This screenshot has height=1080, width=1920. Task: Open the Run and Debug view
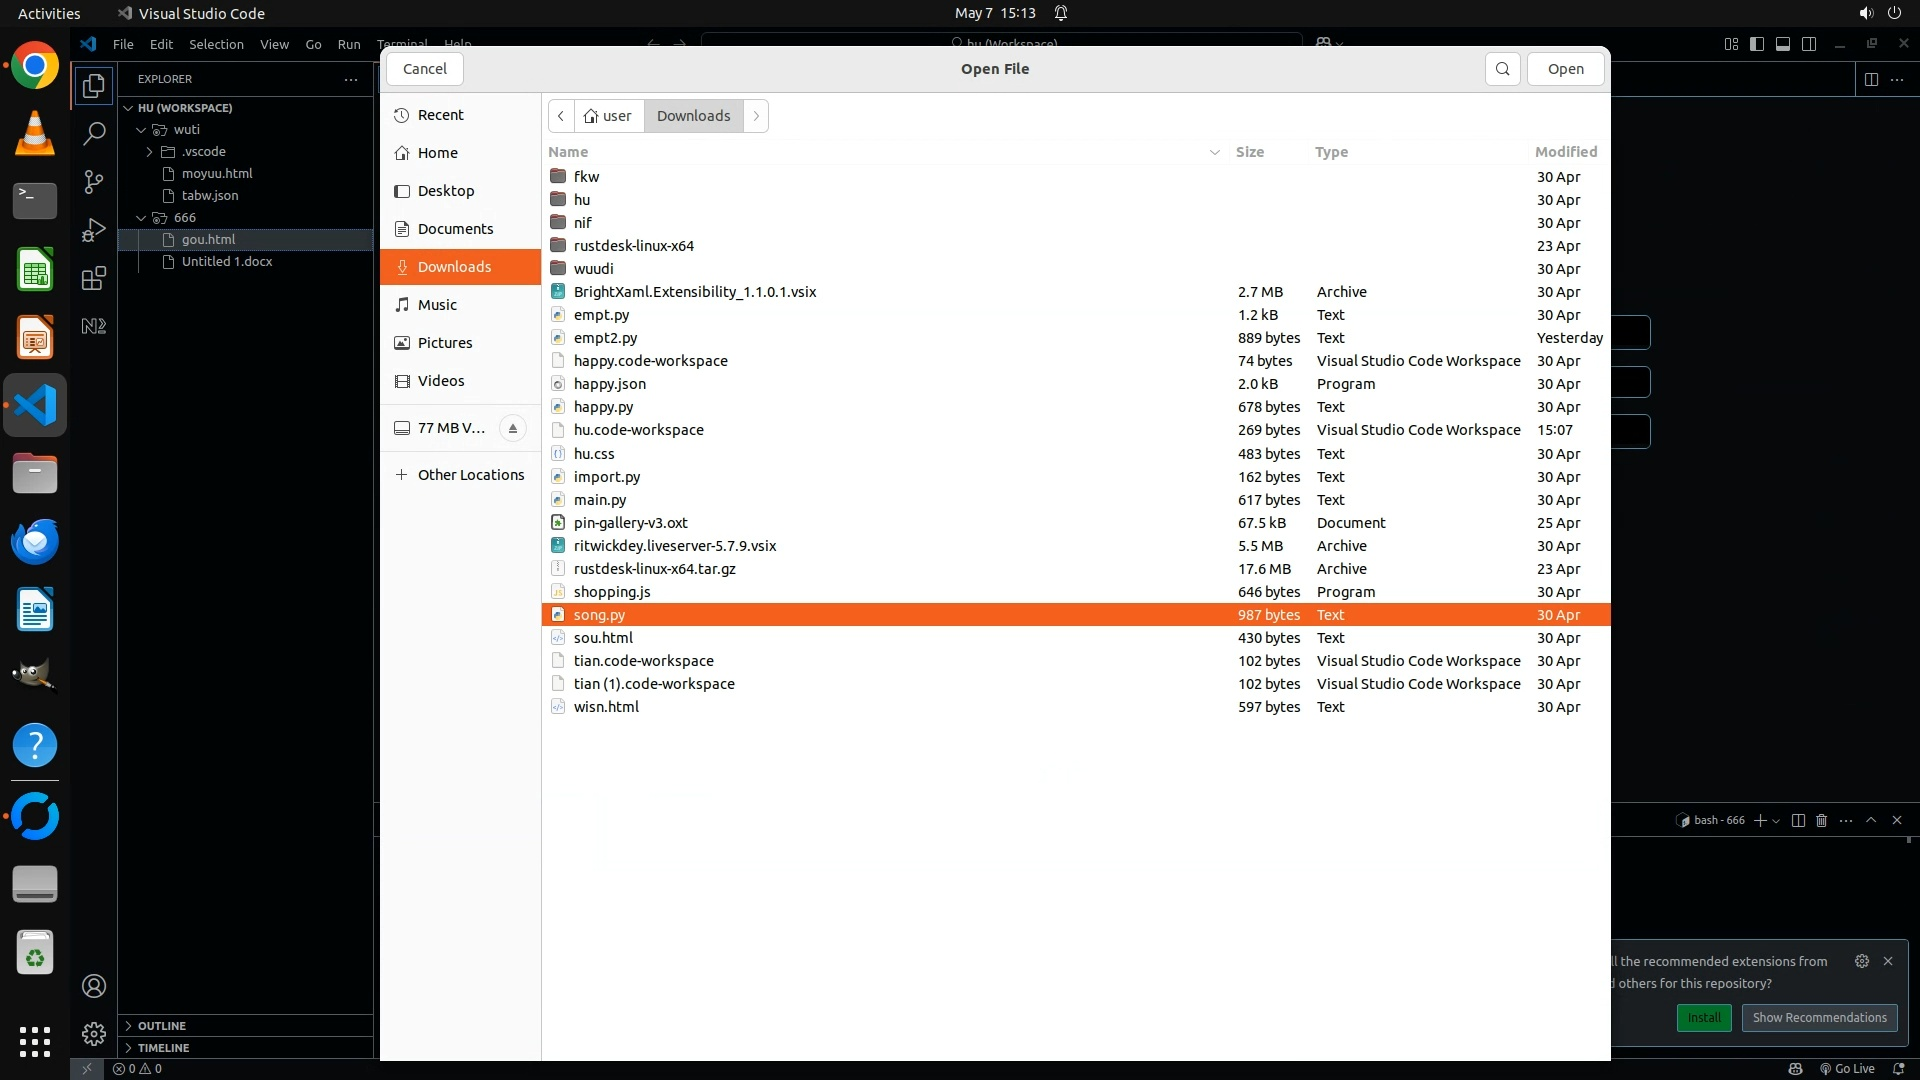pos(94,230)
